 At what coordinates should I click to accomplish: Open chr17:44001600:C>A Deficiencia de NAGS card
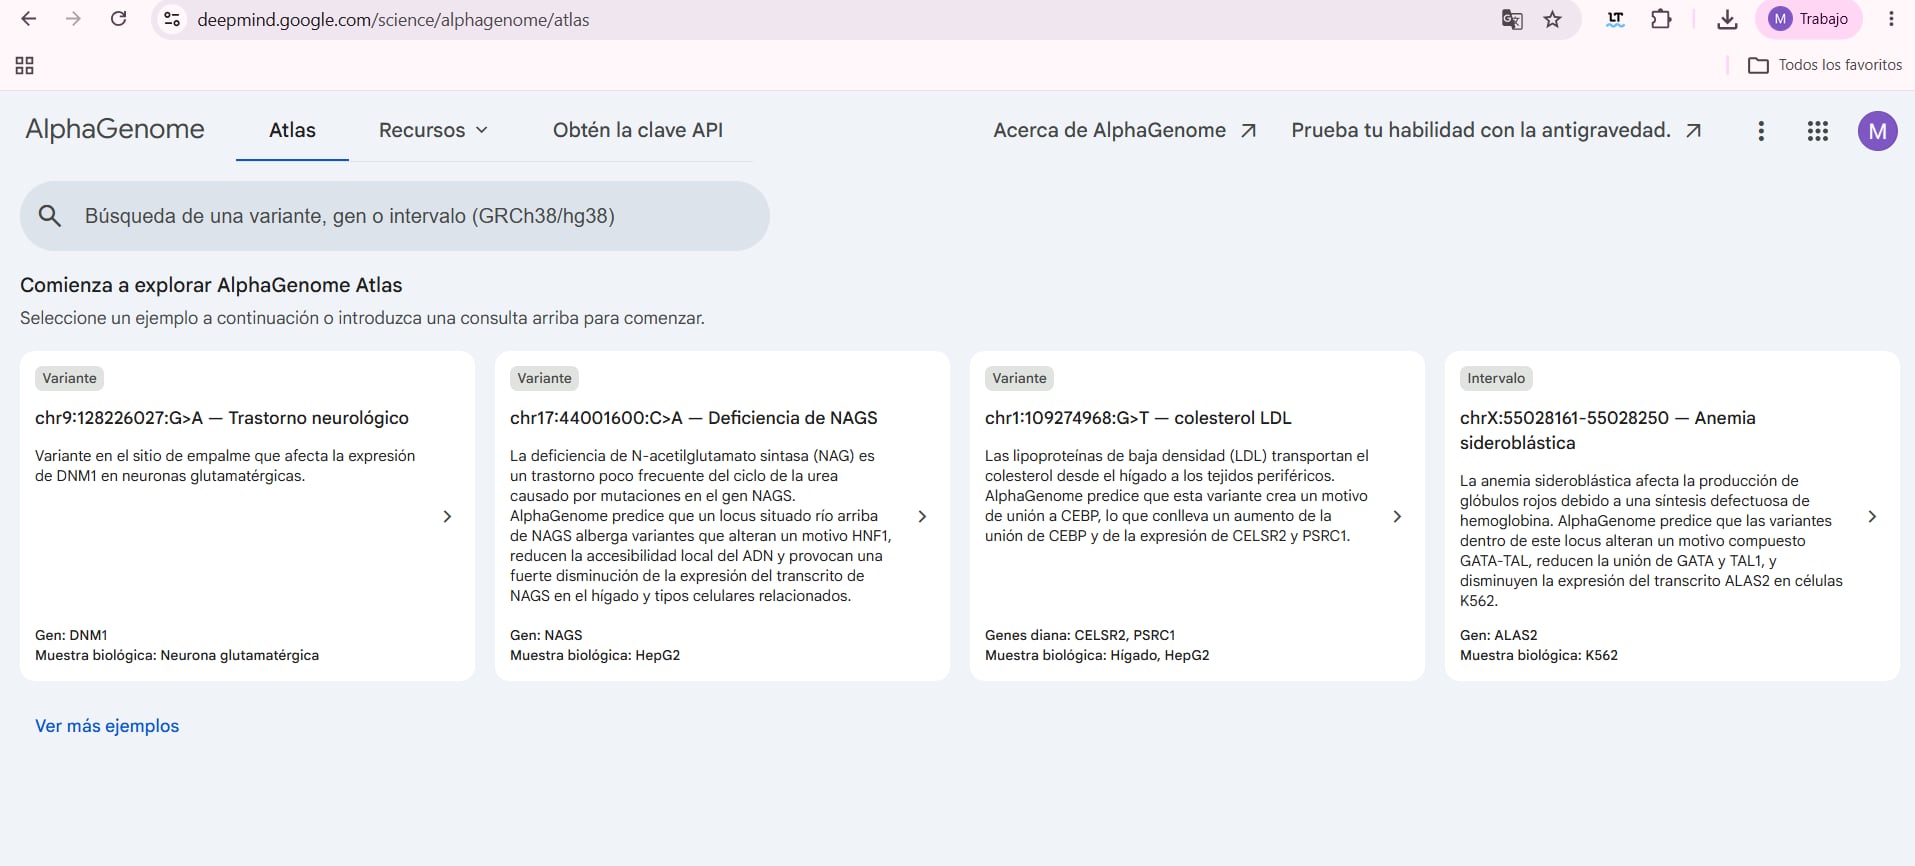point(722,516)
